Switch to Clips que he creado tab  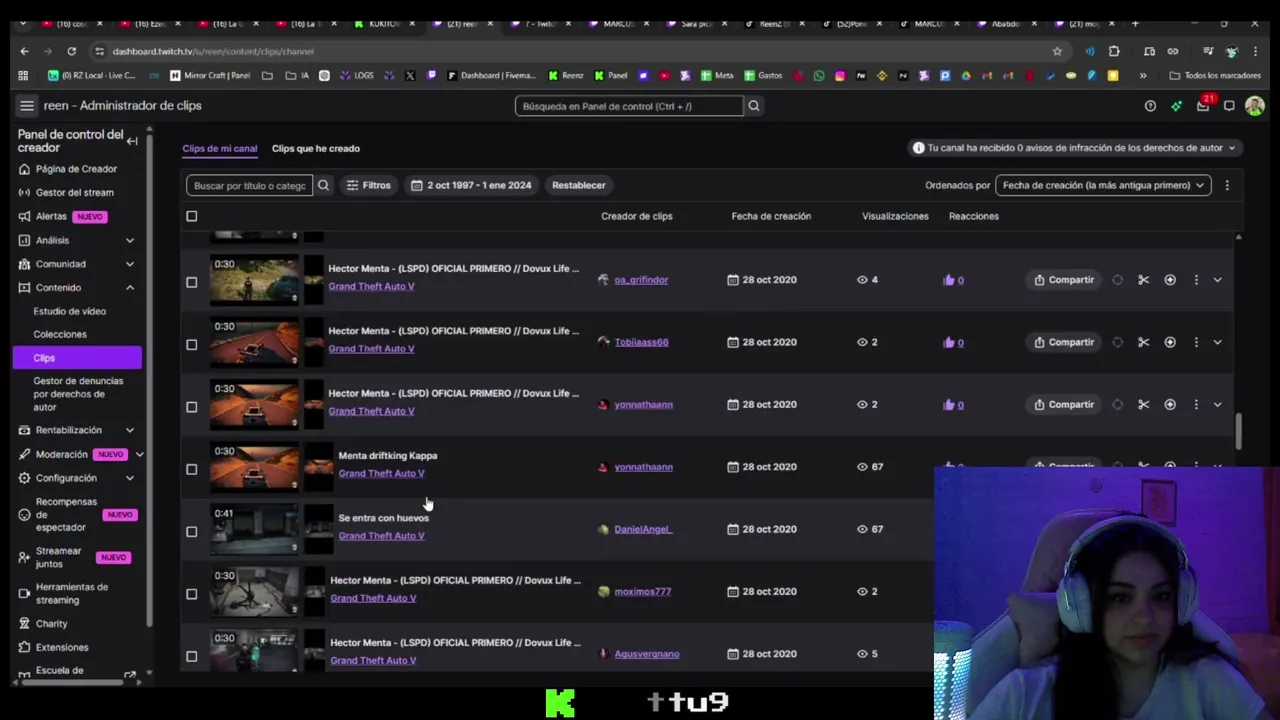pyautogui.click(x=316, y=149)
